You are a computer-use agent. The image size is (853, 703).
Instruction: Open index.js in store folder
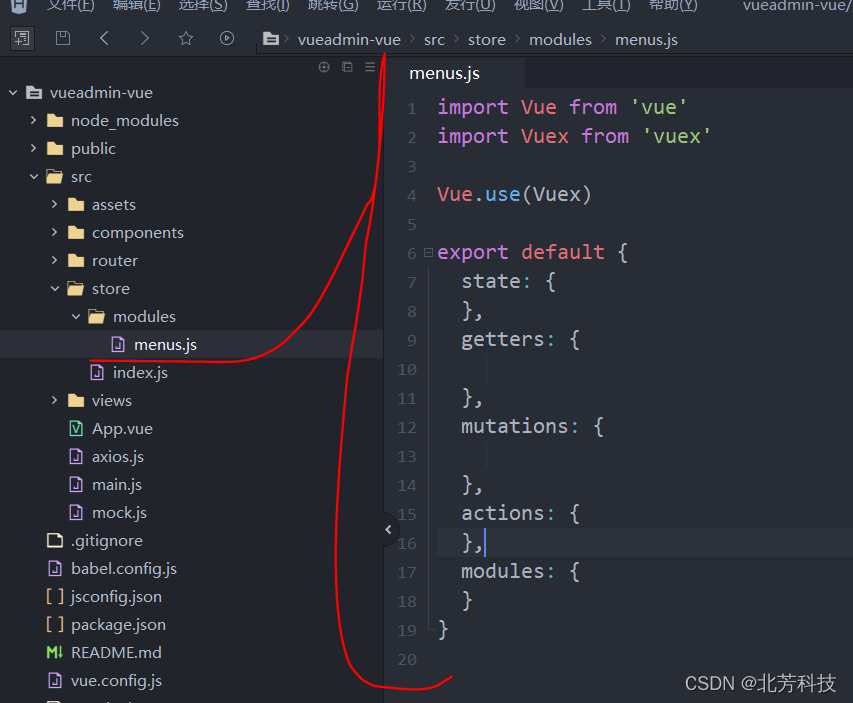point(140,373)
